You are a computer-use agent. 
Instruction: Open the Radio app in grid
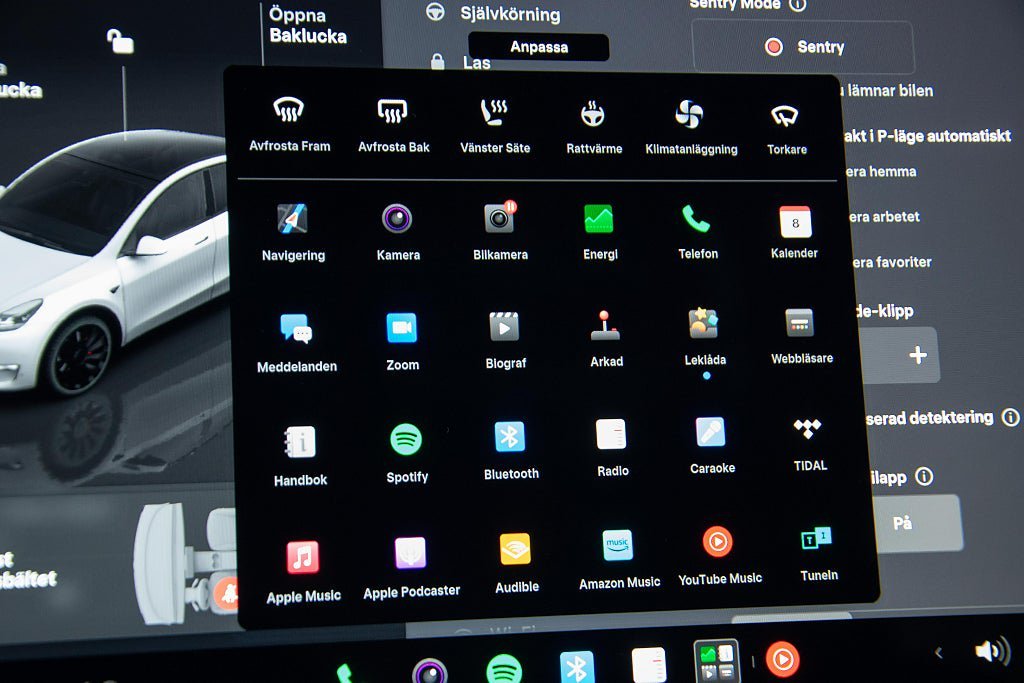click(x=612, y=448)
